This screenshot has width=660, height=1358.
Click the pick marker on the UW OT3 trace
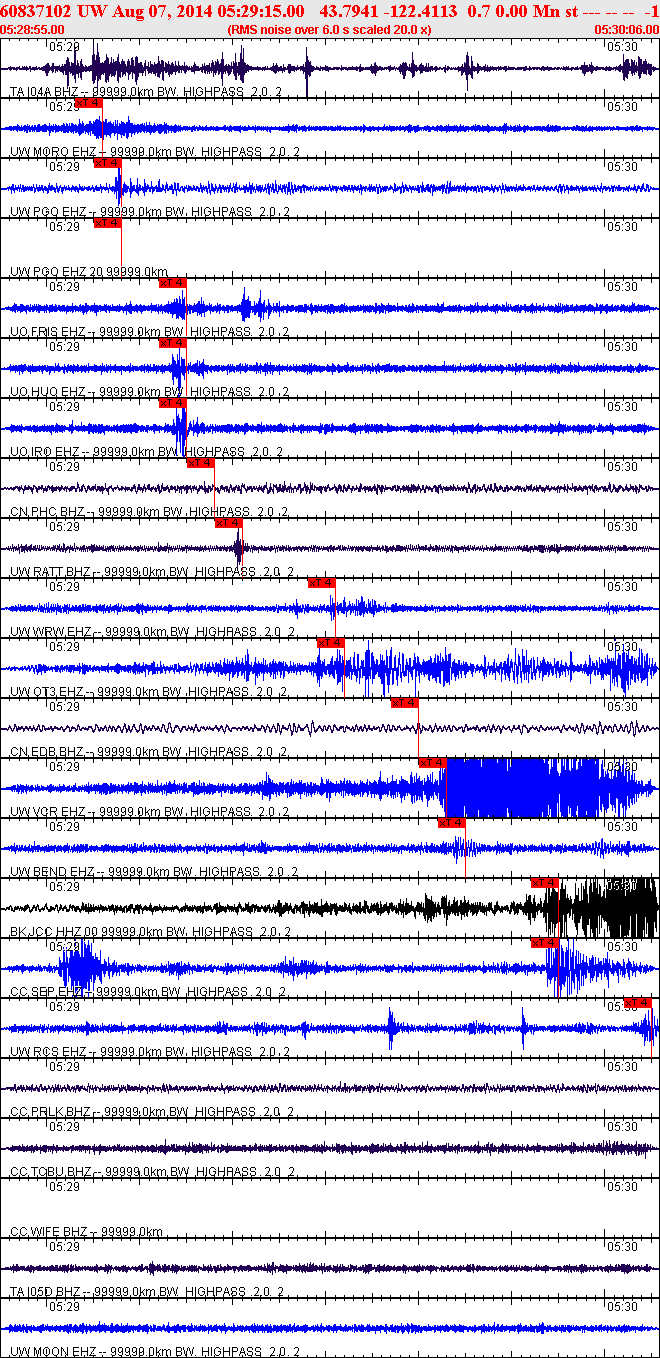(x=330, y=642)
